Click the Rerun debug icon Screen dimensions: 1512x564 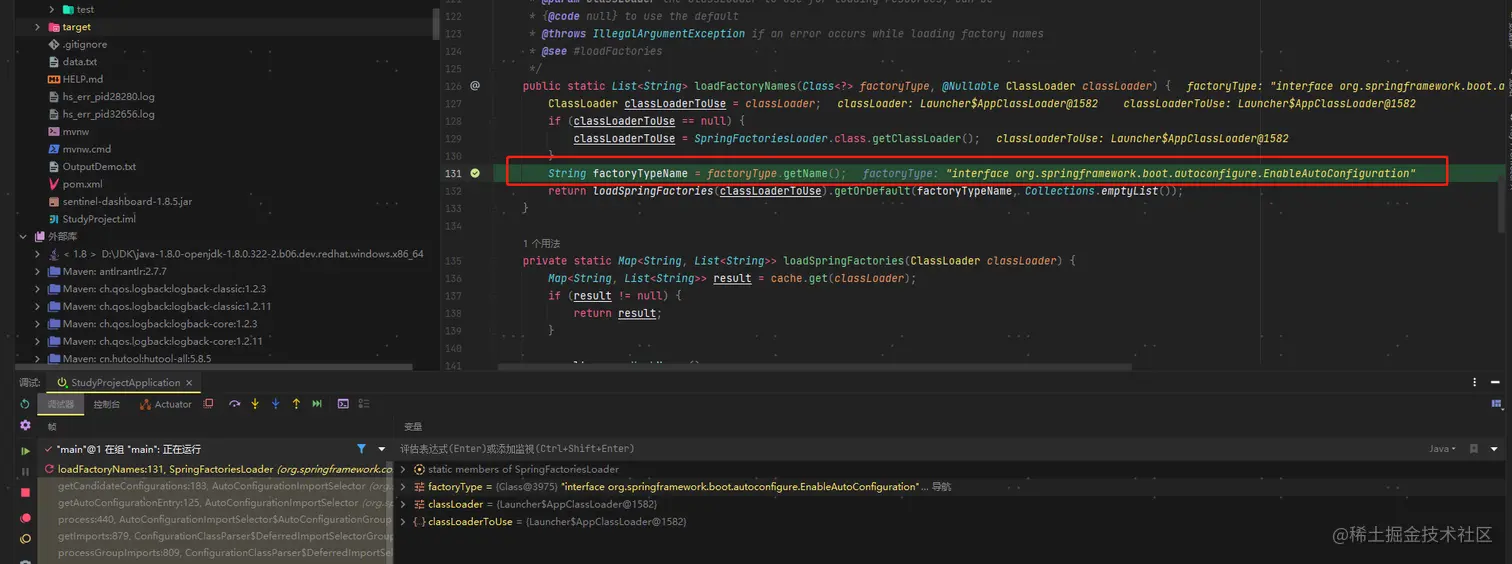(25, 404)
